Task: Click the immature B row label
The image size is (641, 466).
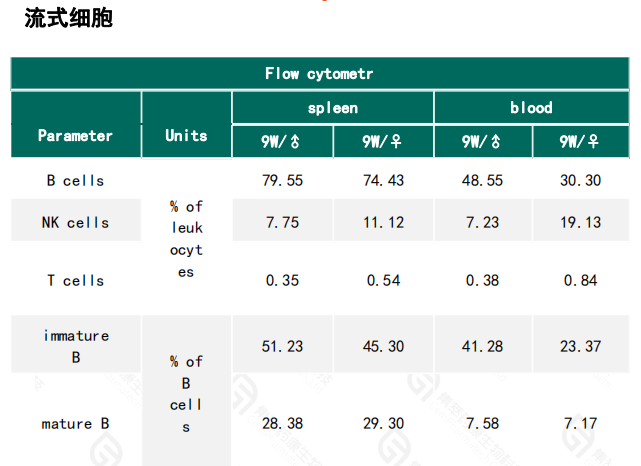Action: (76, 346)
